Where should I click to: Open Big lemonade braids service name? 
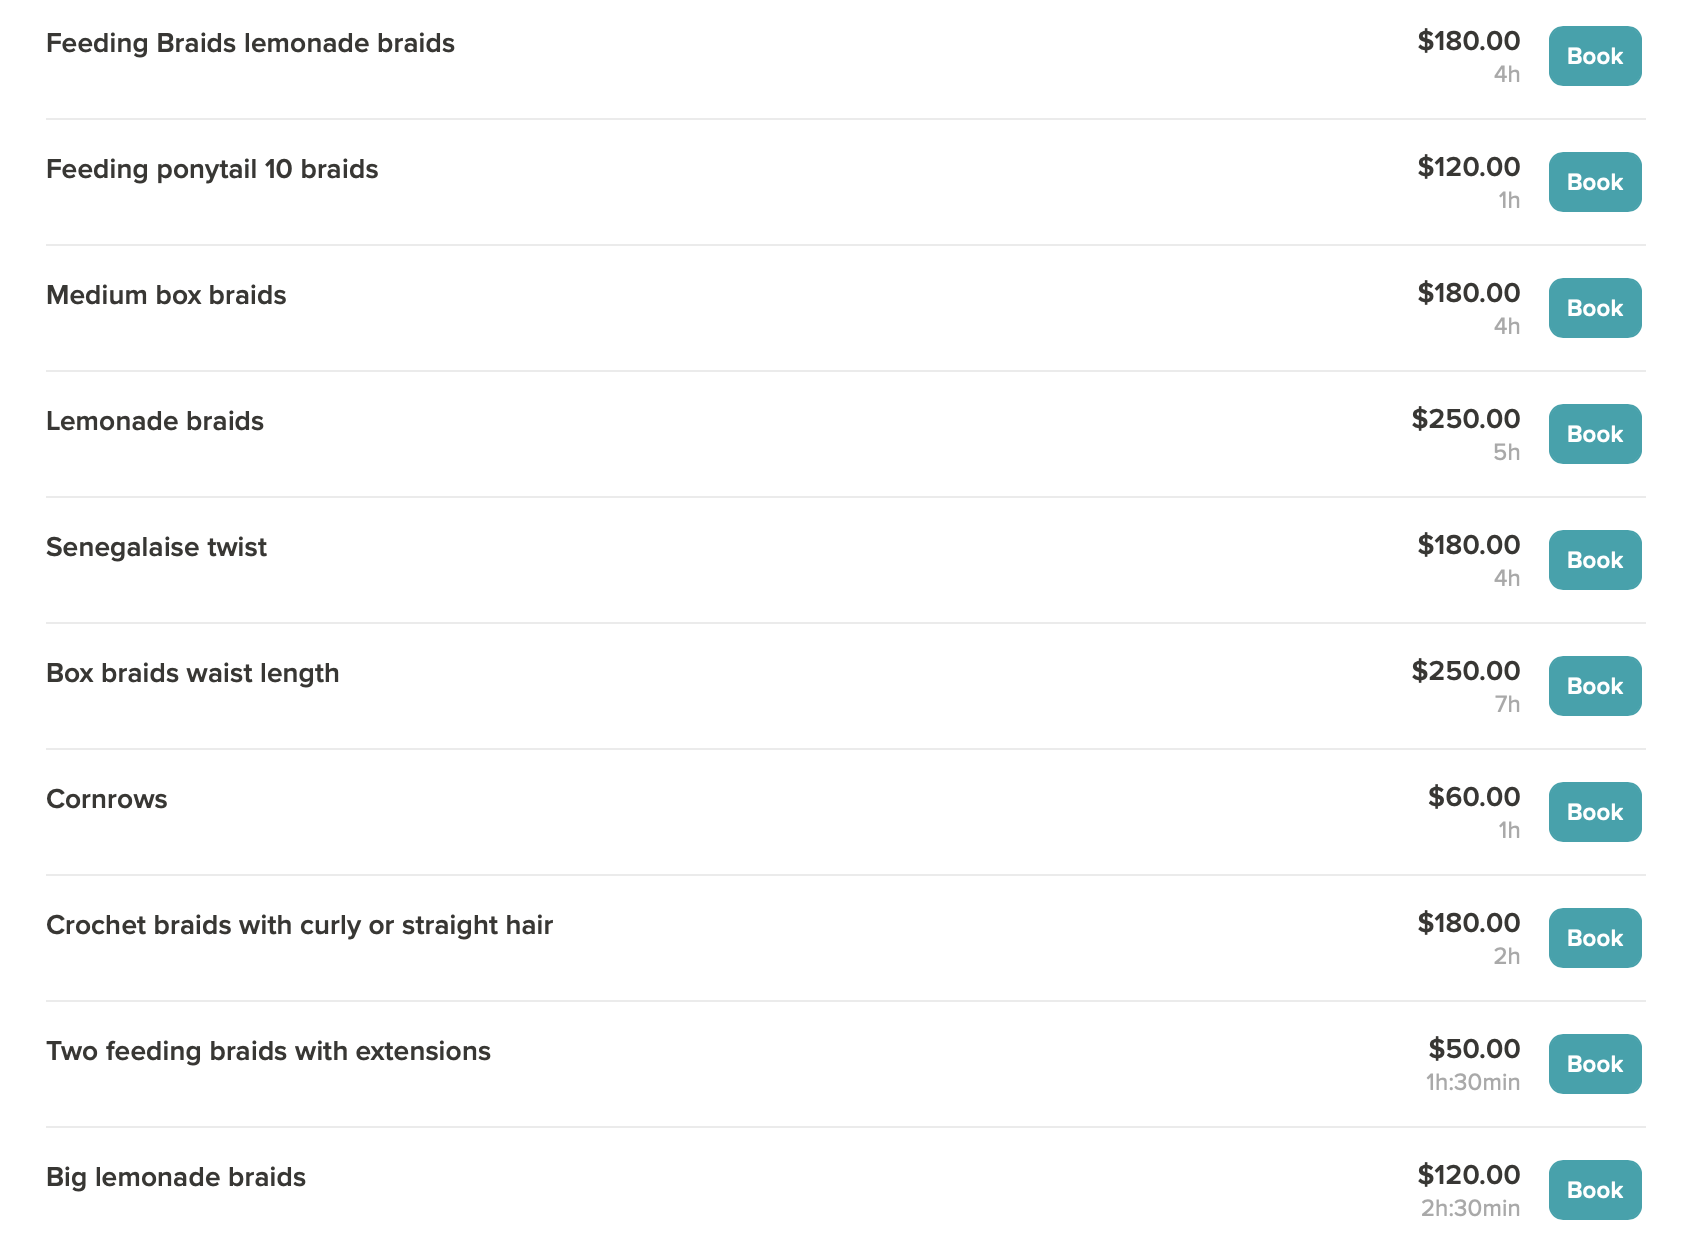176,1178
